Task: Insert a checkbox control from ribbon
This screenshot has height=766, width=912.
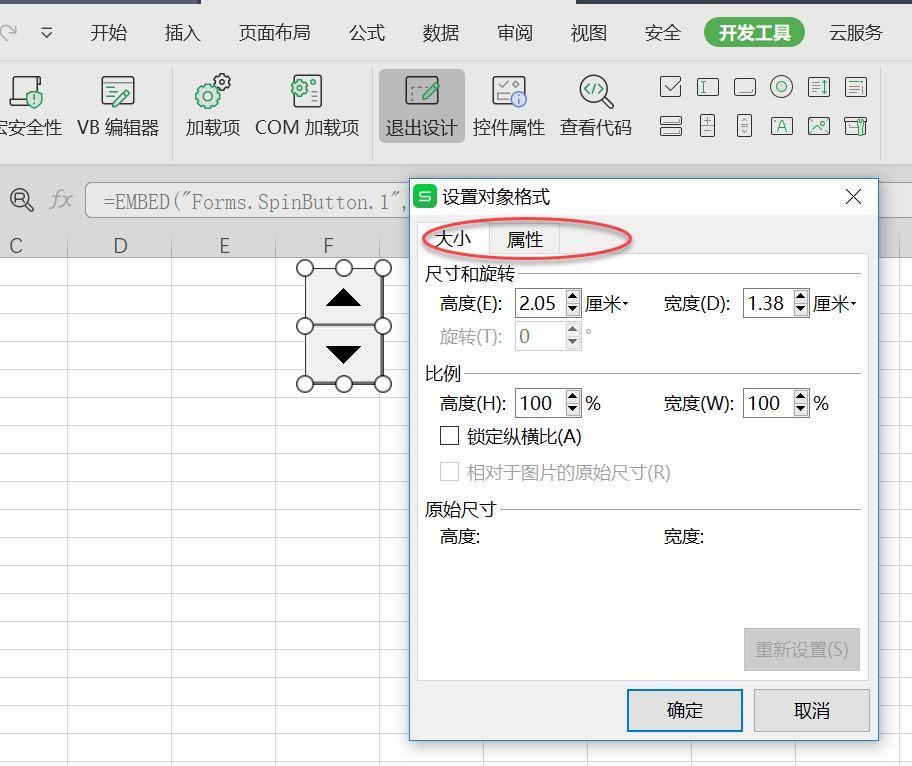Action: point(671,87)
